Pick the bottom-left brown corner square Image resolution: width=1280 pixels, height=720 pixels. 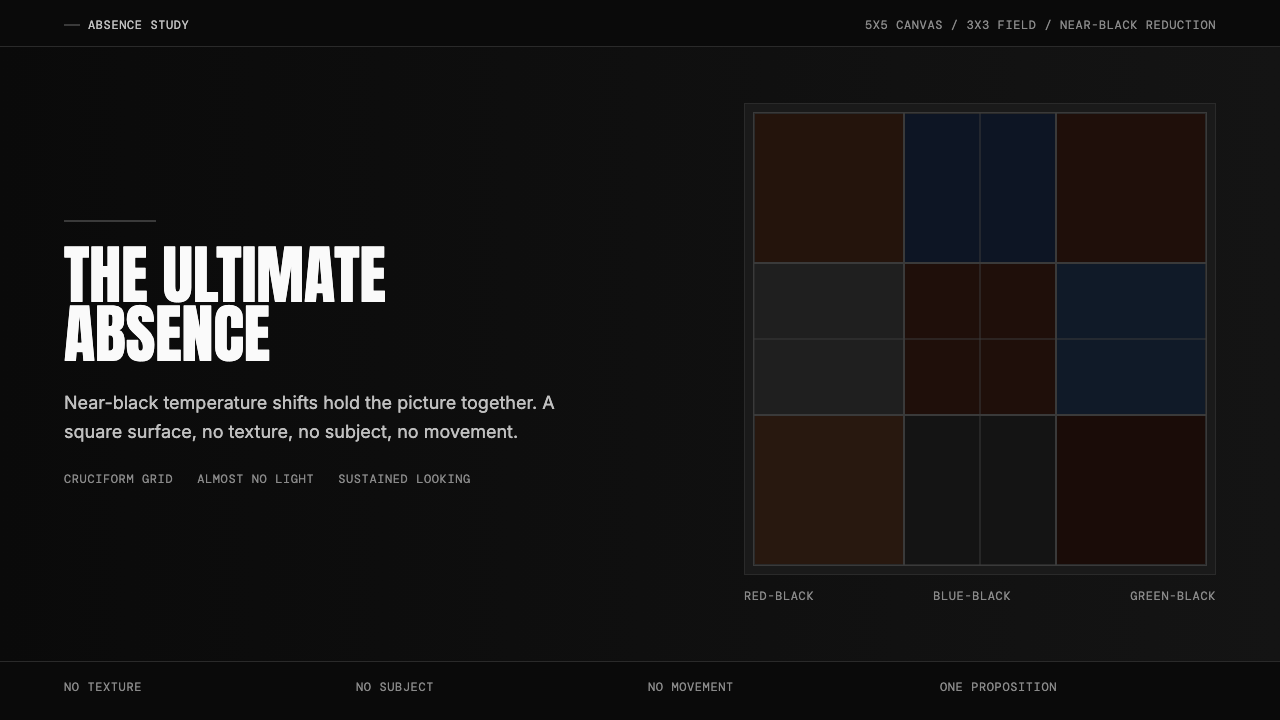829,490
